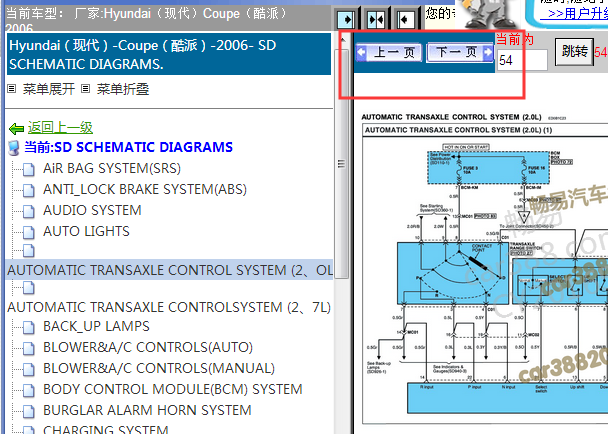This screenshot has width=608, height=434.
Task: Click the blue Hyundai Coupe 2006 SD SCHEMATIC DIAGRAMS header
Action: pos(169,54)
